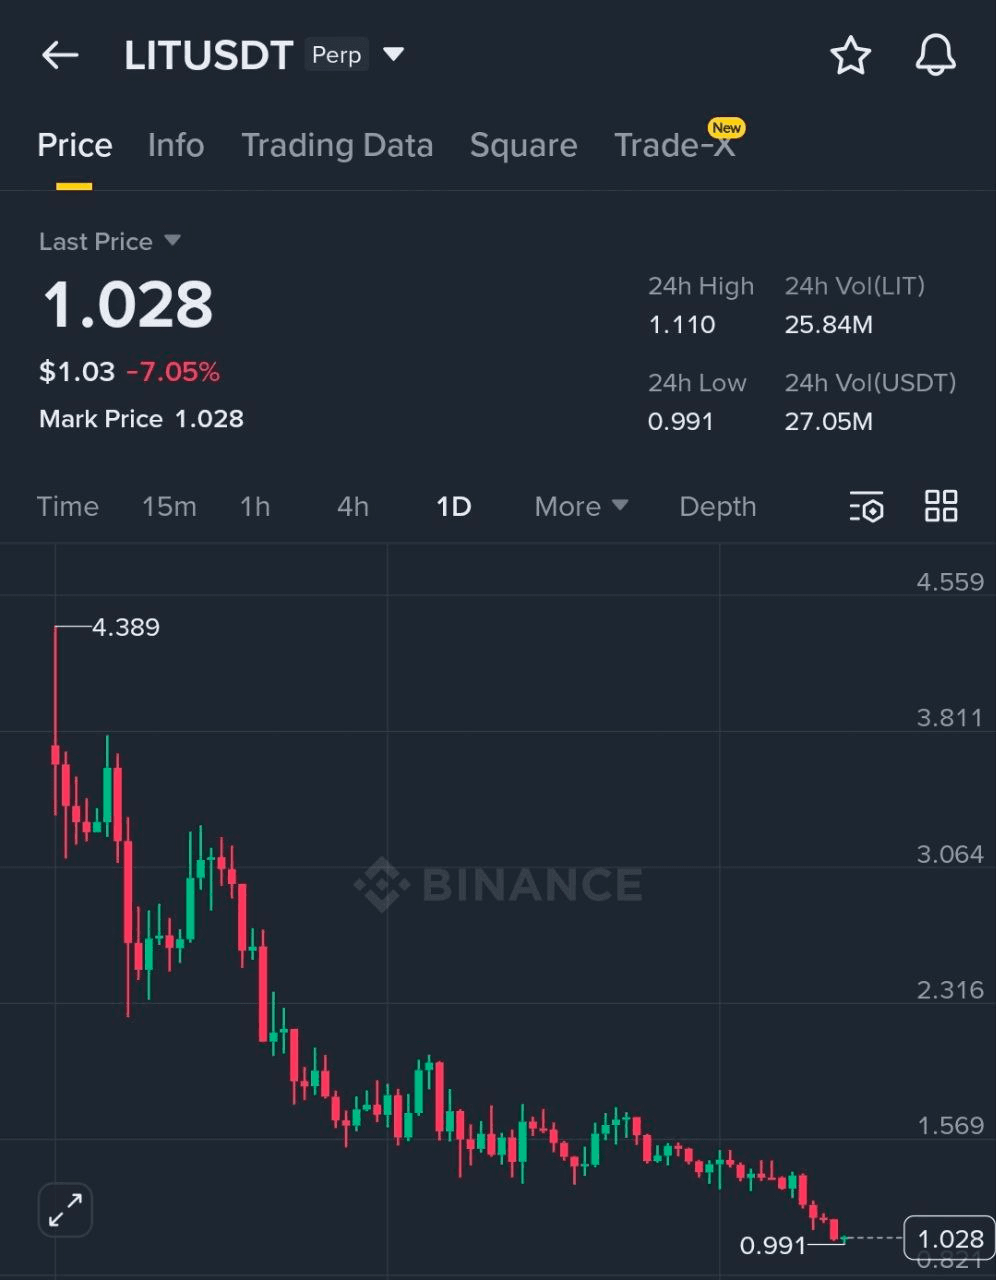Switch chart to Time view
Image resolution: width=996 pixels, height=1280 pixels.
tap(68, 507)
